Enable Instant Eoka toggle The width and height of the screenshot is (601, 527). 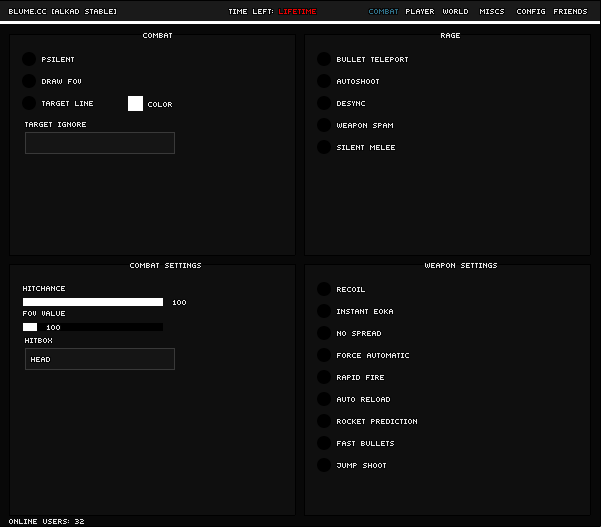324,311
